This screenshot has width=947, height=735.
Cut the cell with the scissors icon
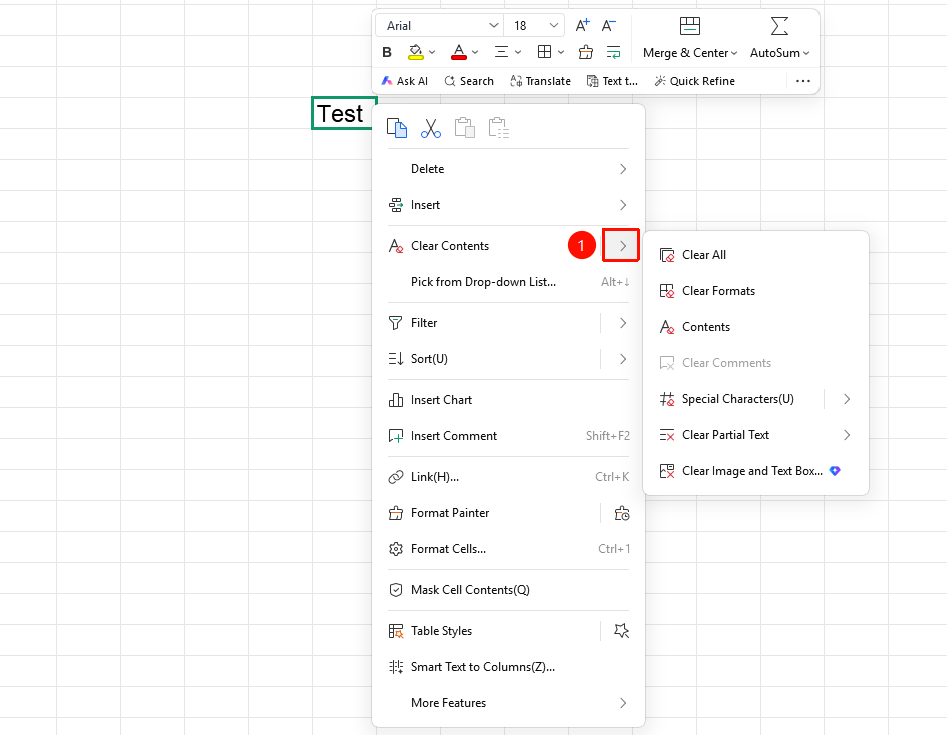[x=431, y=128]
